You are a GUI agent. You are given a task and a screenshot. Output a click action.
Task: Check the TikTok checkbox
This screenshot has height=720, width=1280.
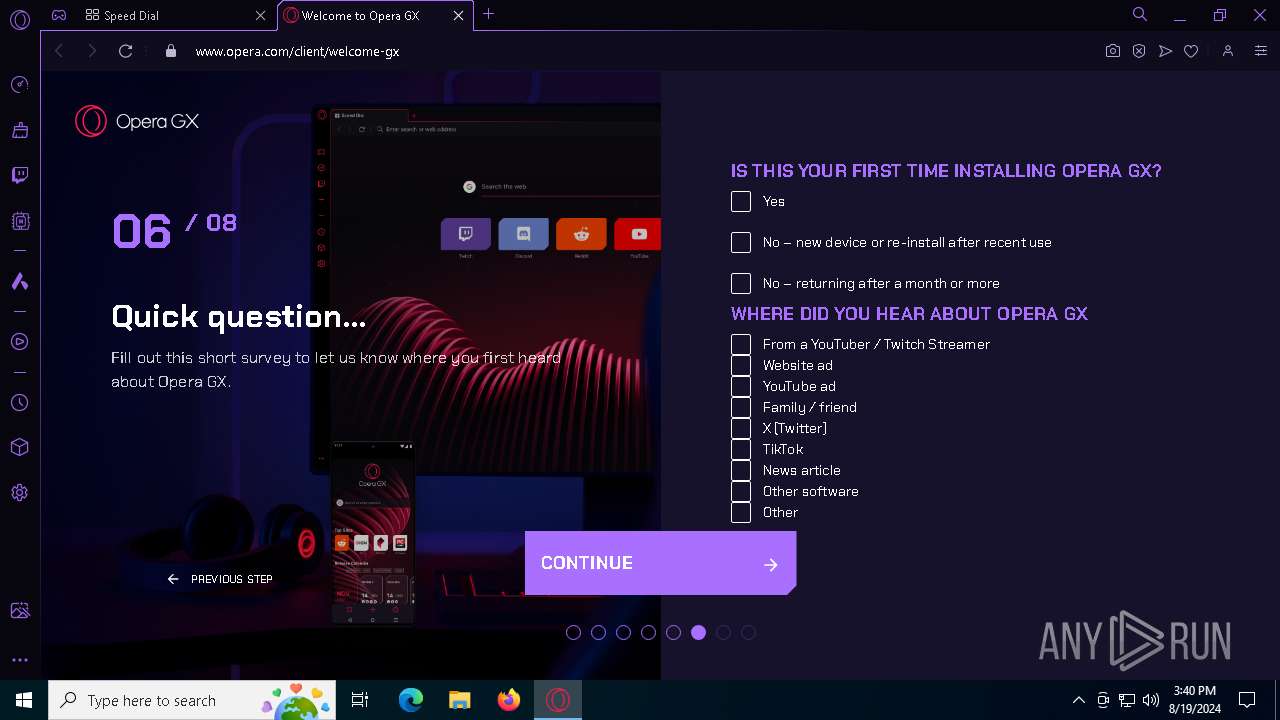pos(741,450)
